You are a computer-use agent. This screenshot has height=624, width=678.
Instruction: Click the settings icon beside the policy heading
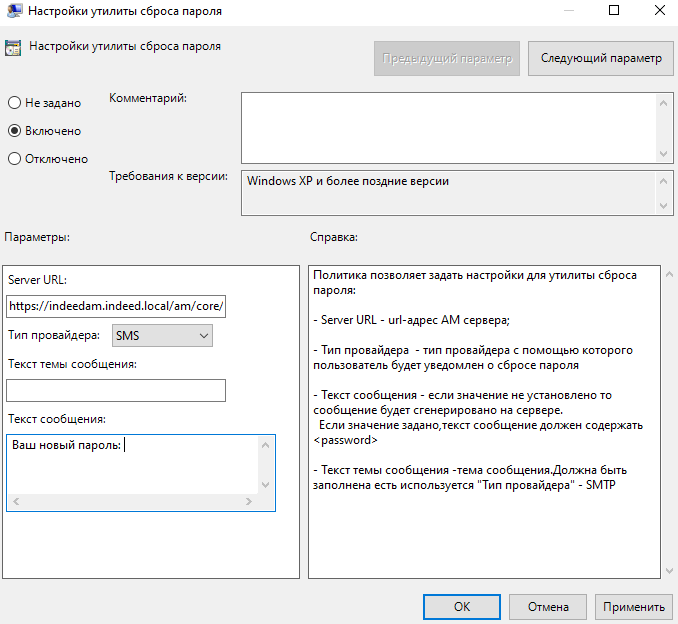click(14, 47)
